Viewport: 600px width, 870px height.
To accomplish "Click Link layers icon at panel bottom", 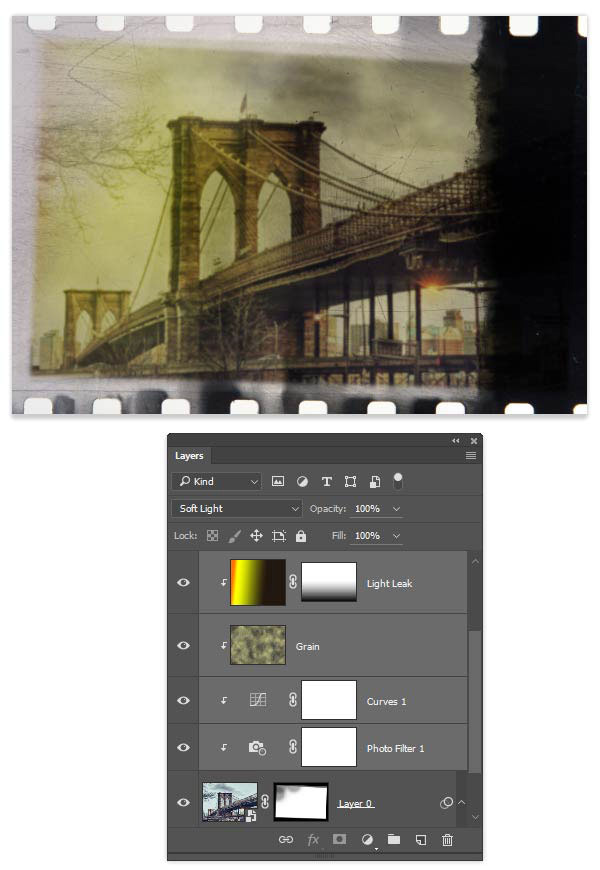I will click(286, 839).
